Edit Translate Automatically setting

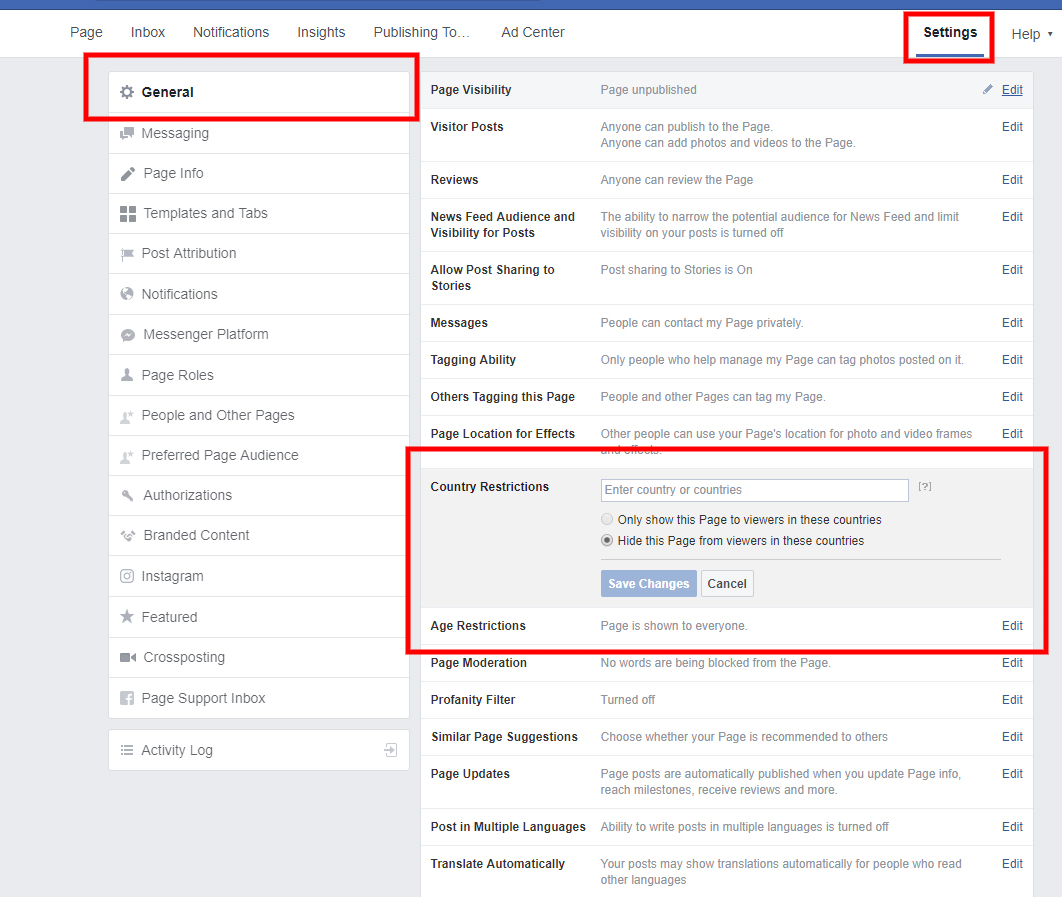coord(1012,864)
